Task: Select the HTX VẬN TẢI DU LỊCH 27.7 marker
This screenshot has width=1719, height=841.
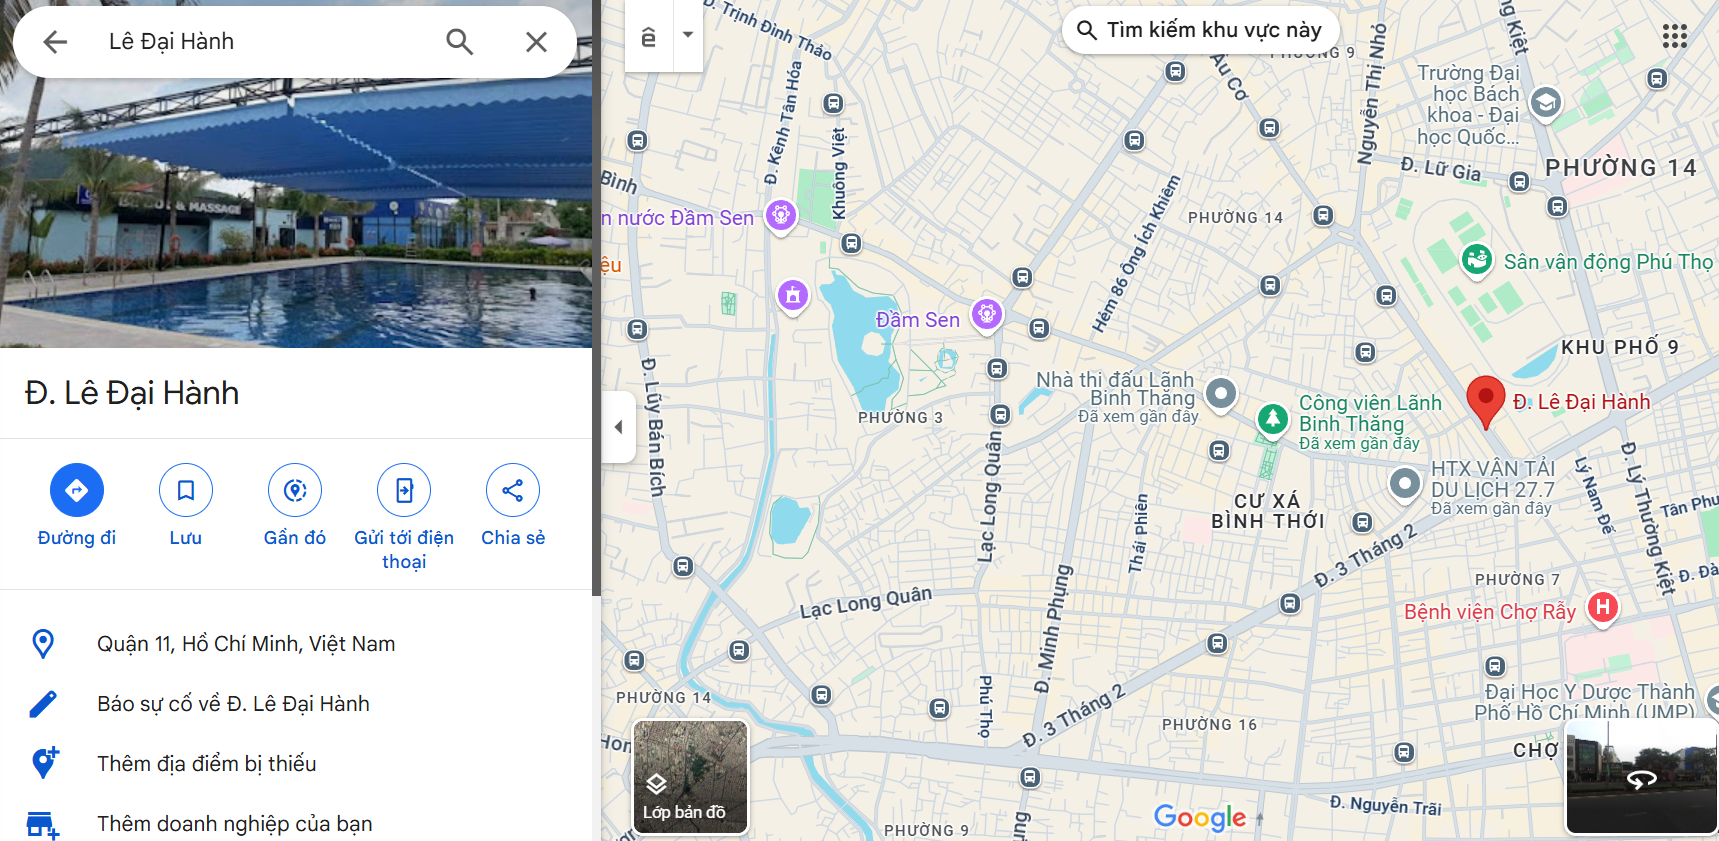Action: 1405,484
